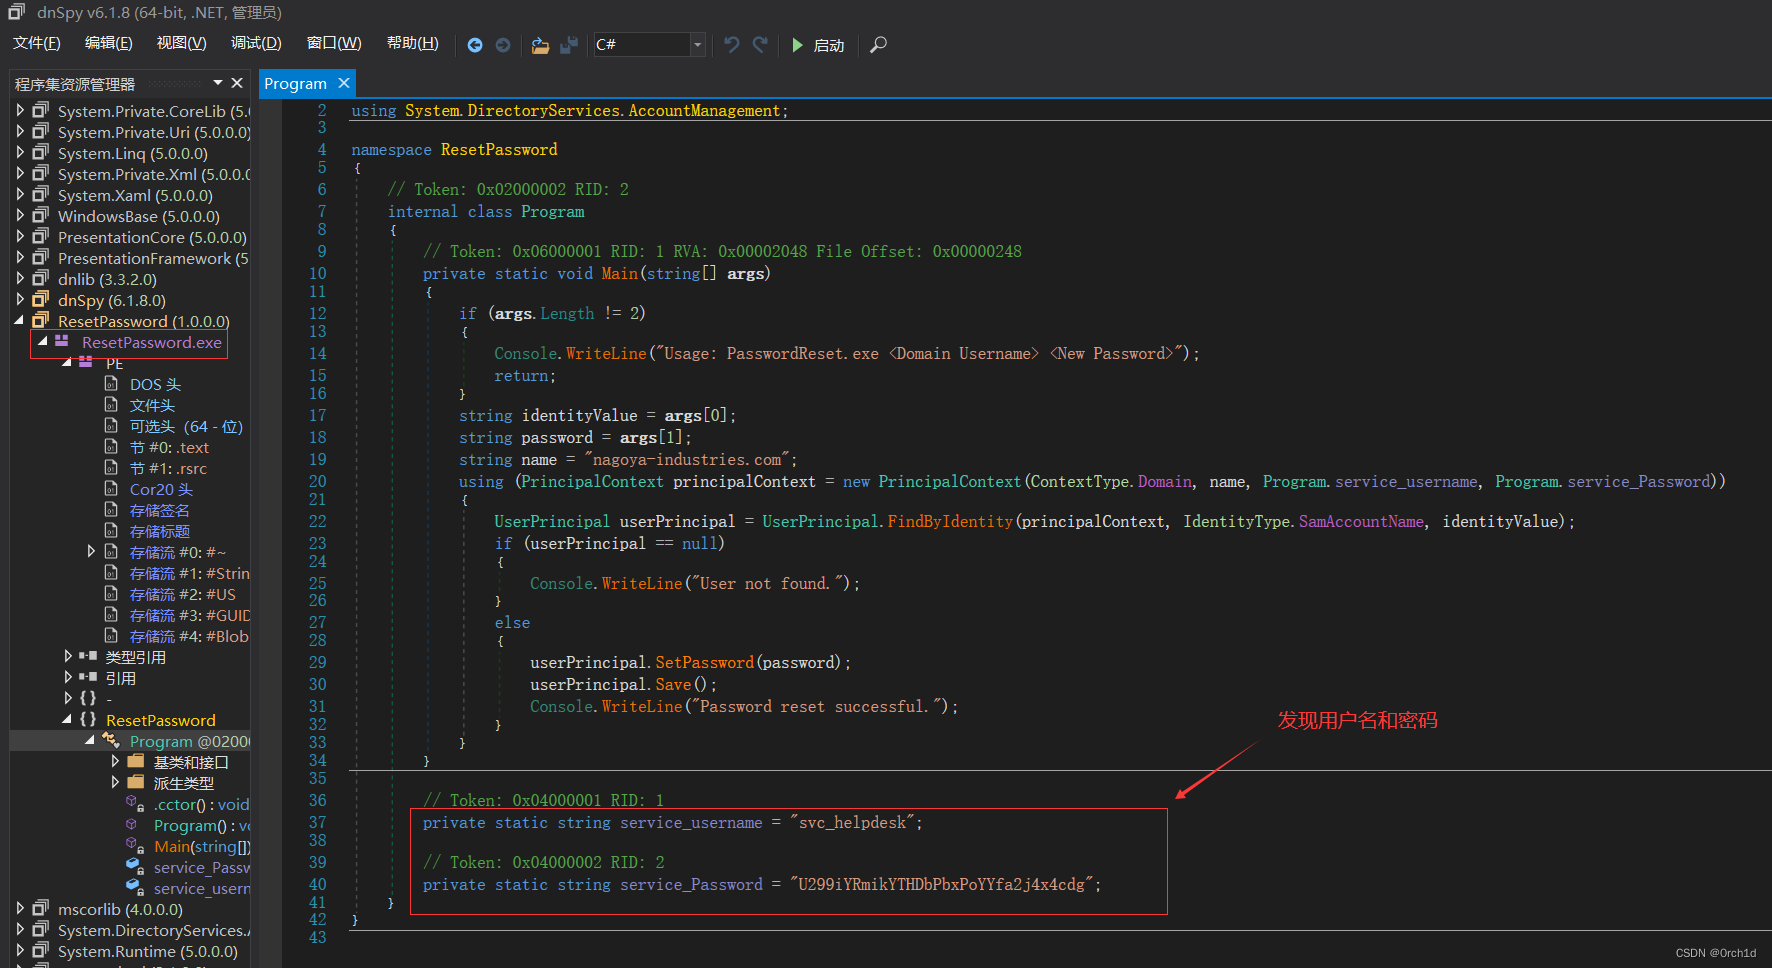
Task: Start debugging with the green play button
Action: (x=798, y=45)
